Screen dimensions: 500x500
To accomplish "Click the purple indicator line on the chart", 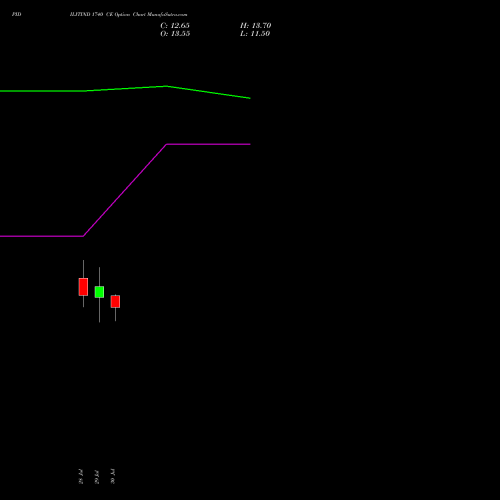I will [x=125, y=190].
